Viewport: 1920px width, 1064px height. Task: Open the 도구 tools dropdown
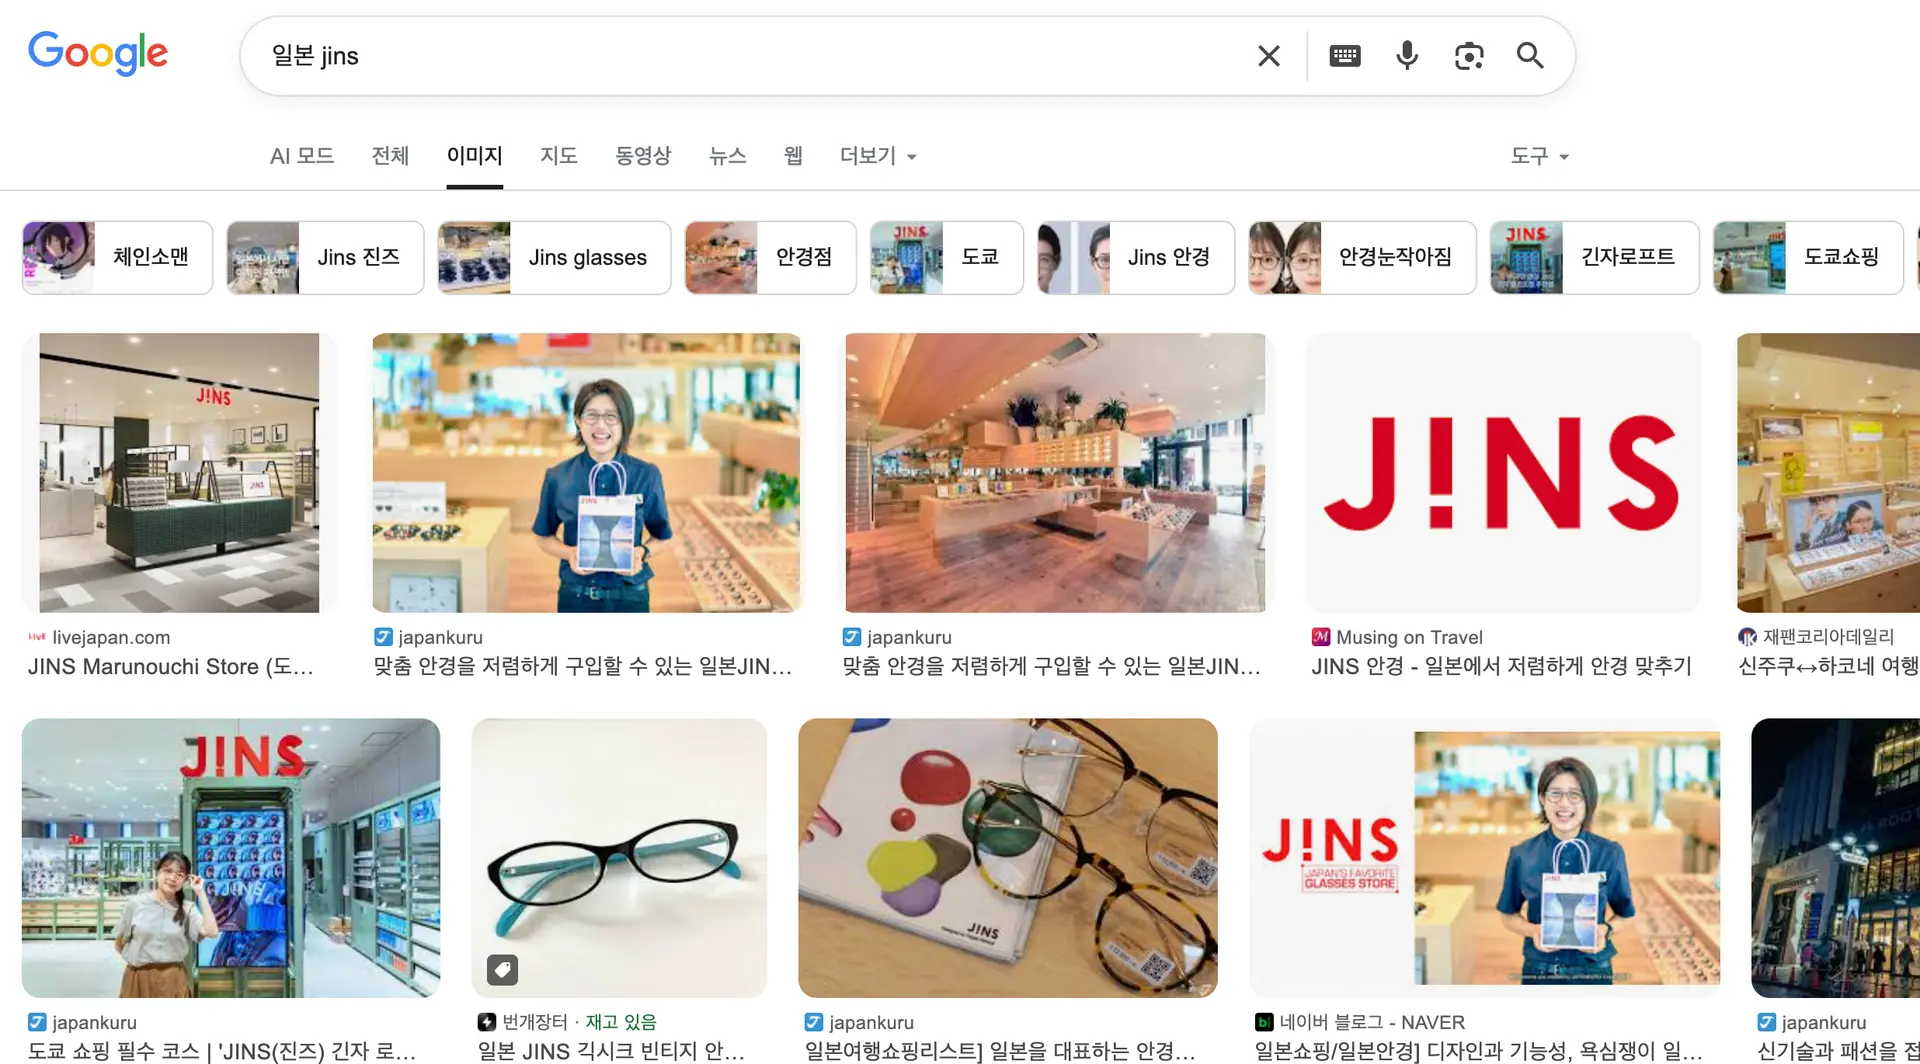1539,156
